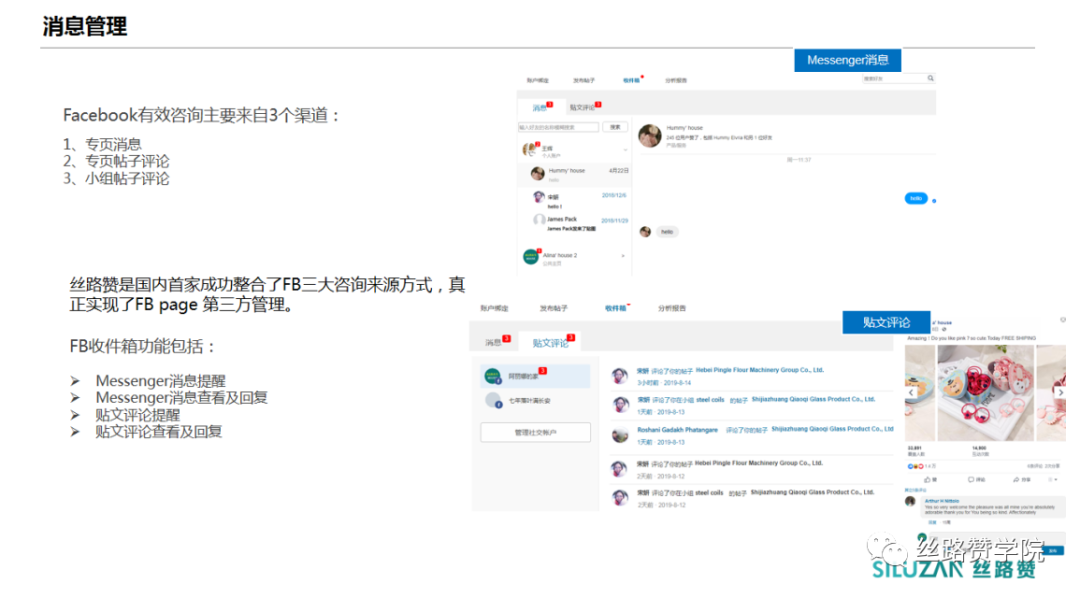Click the Like thumbs-up icon under post
The image size is (1080, 598).
click(927, 480)
